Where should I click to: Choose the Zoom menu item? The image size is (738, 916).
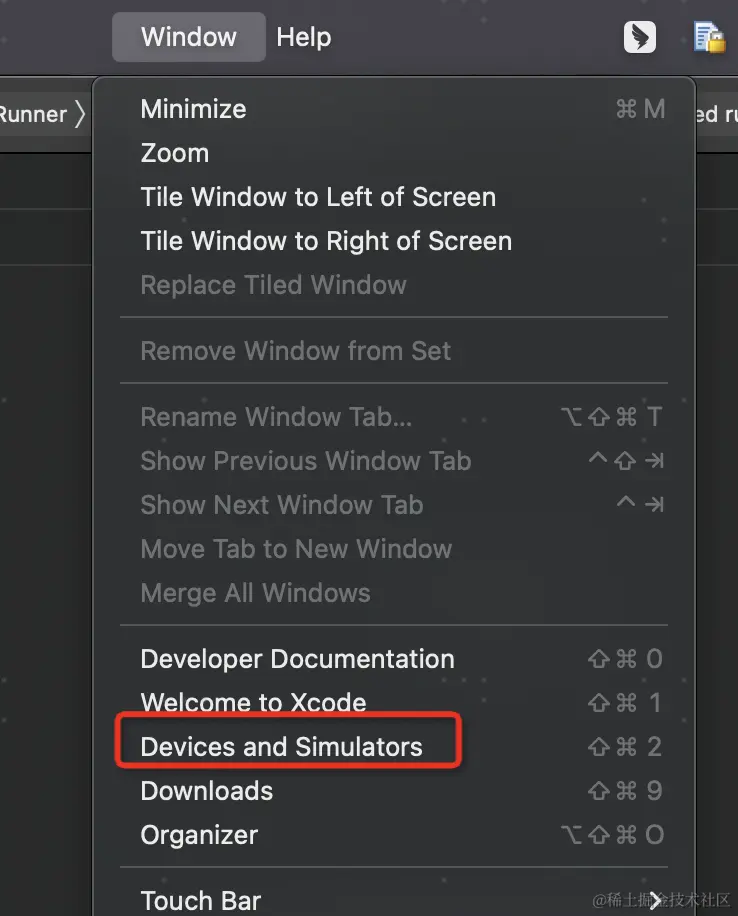(175, 153)
